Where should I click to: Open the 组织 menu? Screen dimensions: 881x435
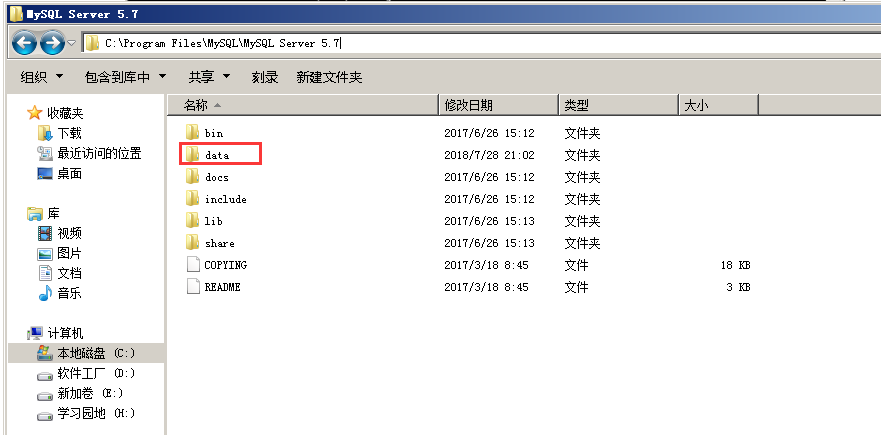click(42, 77)
